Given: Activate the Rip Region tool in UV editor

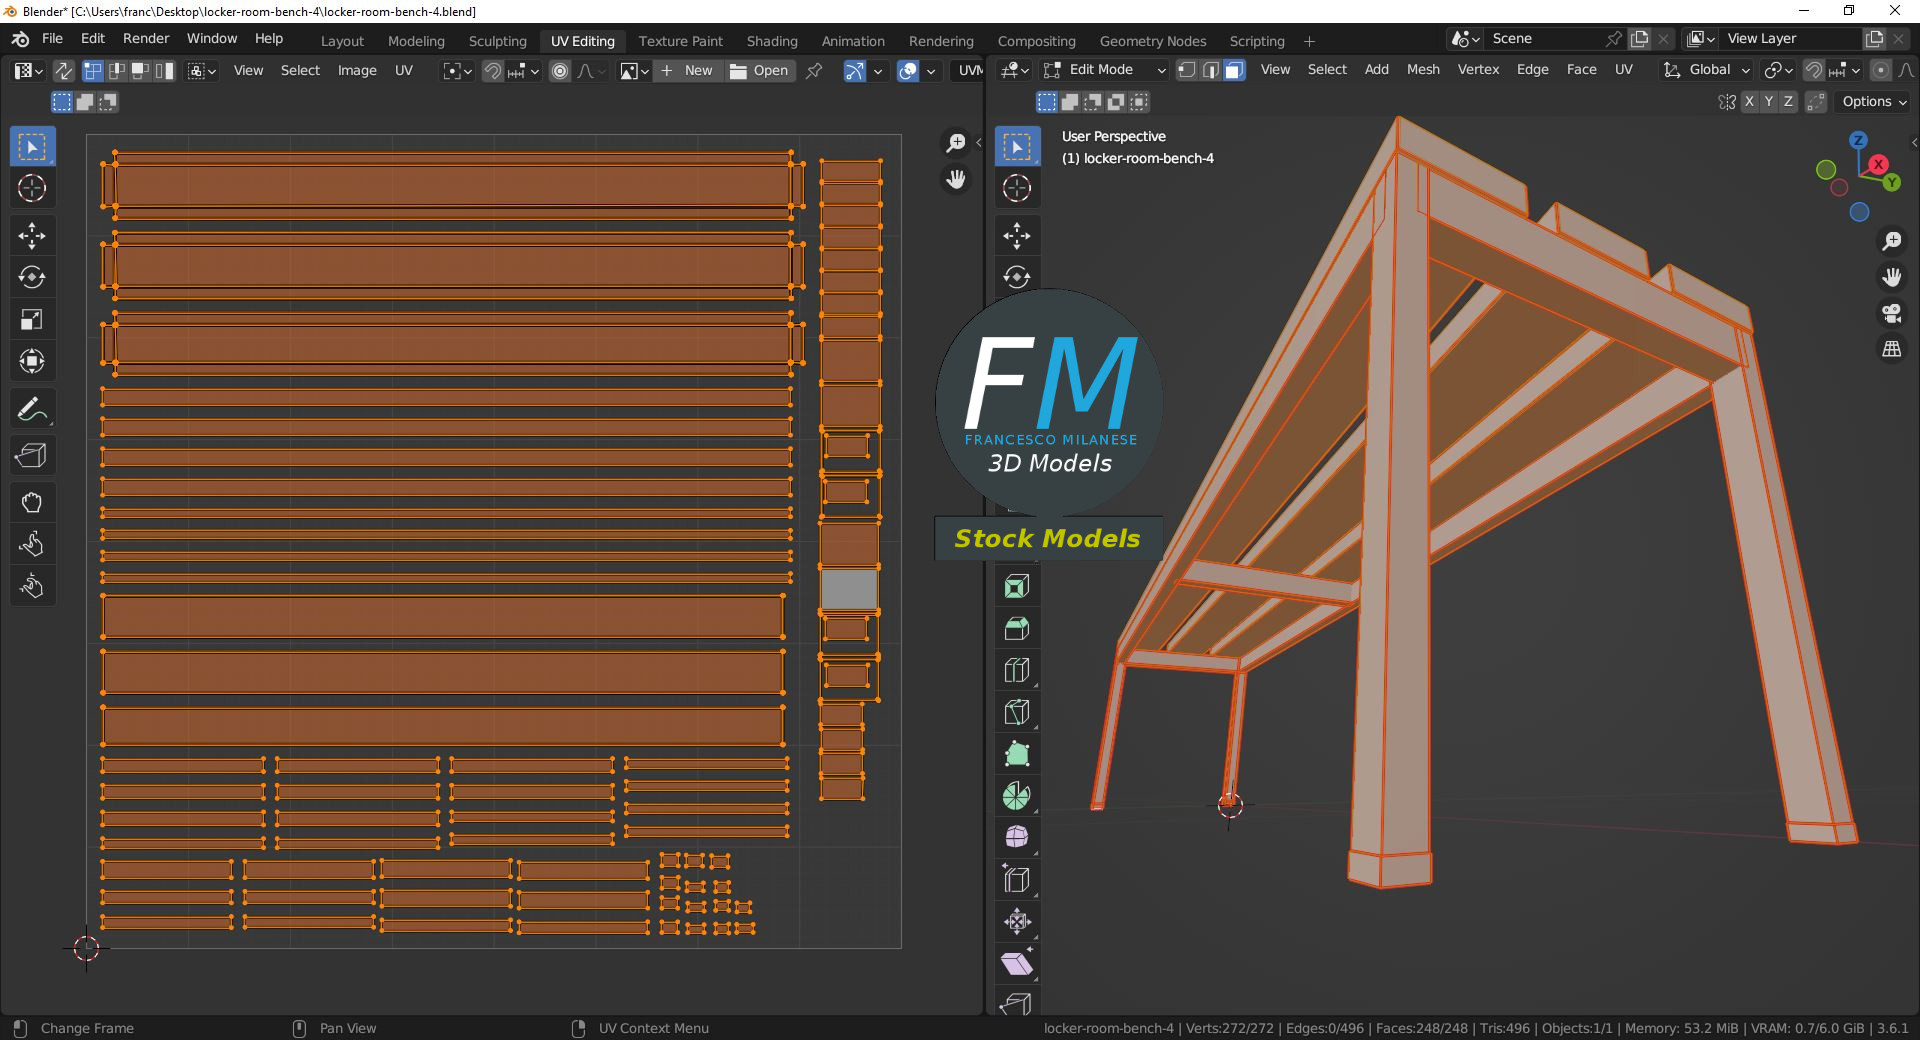Looking at the screenshot, I should click(x=32, y=456).
